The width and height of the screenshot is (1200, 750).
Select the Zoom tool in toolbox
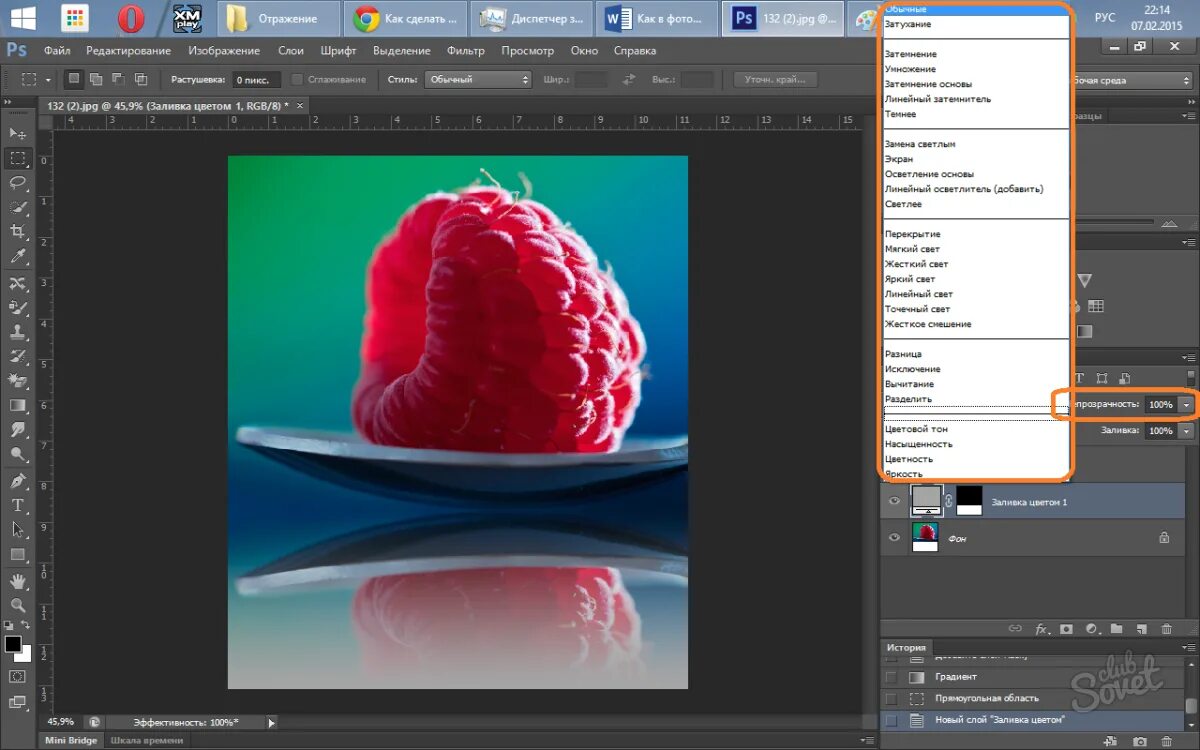tap(18, 605)
